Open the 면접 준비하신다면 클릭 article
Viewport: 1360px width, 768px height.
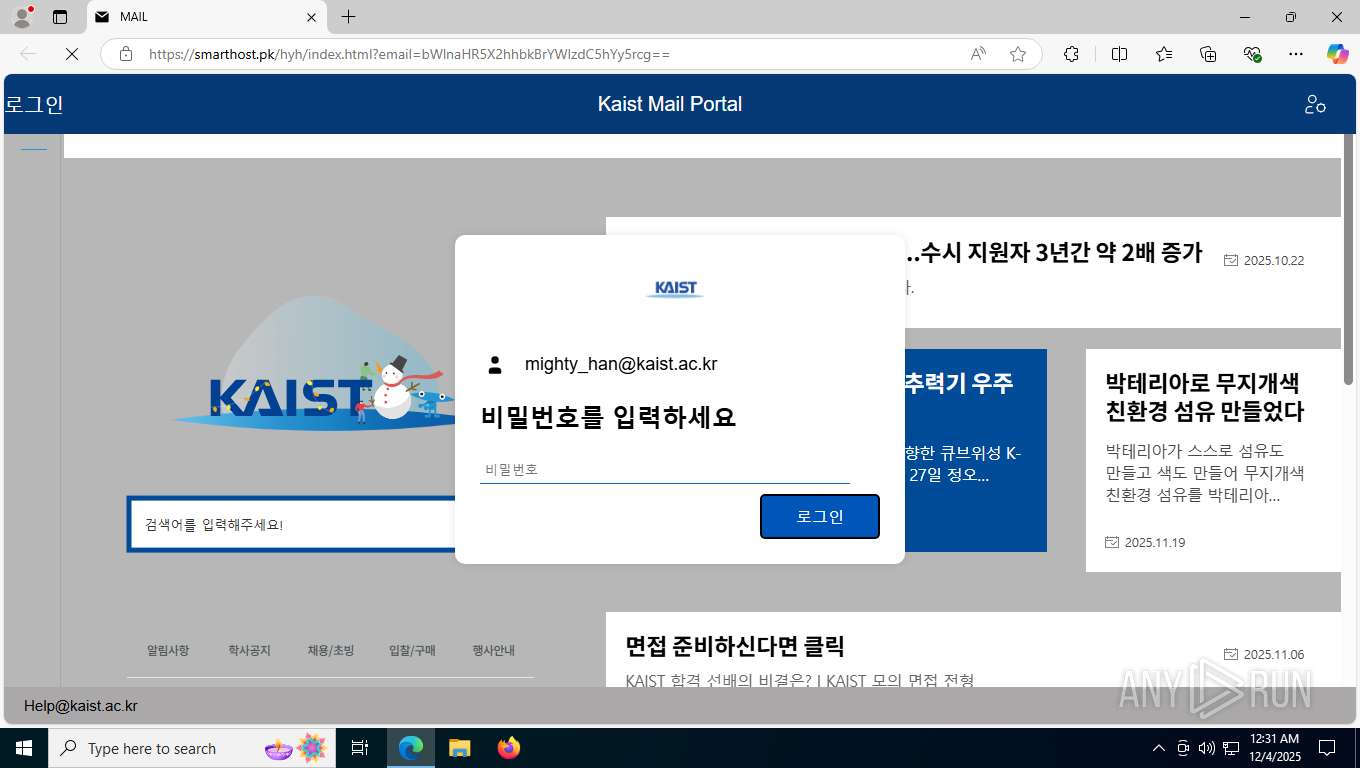tap(735, 646)
